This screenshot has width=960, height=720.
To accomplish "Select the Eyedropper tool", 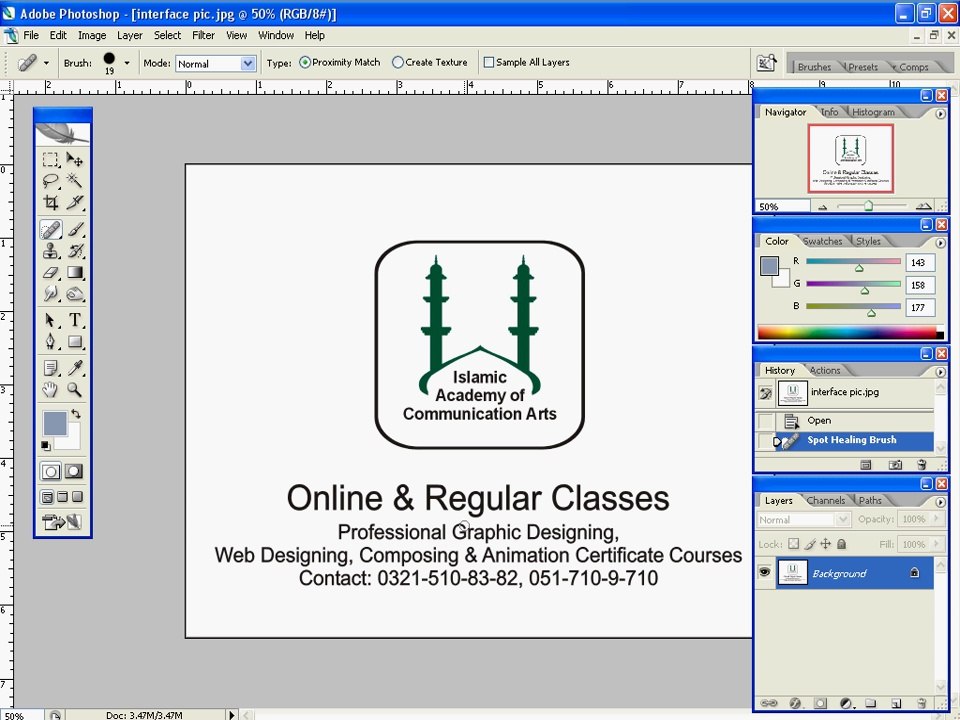I will [75, 368].
